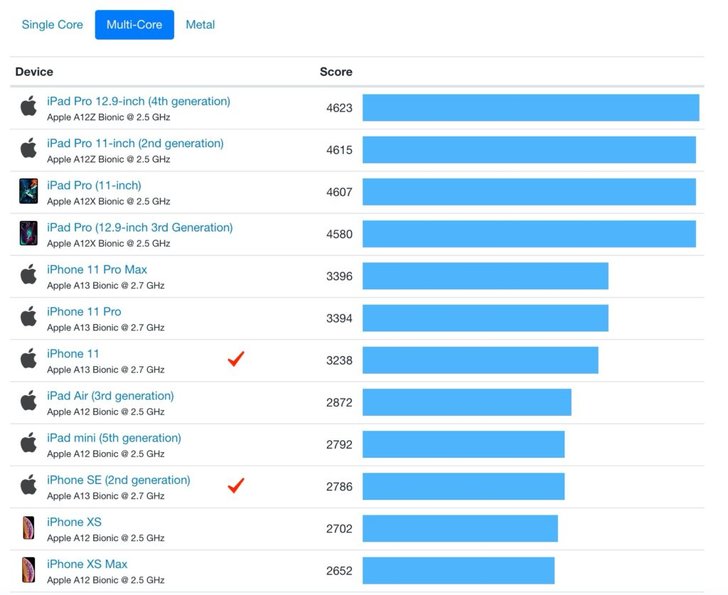The height and width of the screenshot is (595, 728).
Task: Click the score bar for iPad Pro 12.9-inch (4th generation)
Action: coord(531,108)
